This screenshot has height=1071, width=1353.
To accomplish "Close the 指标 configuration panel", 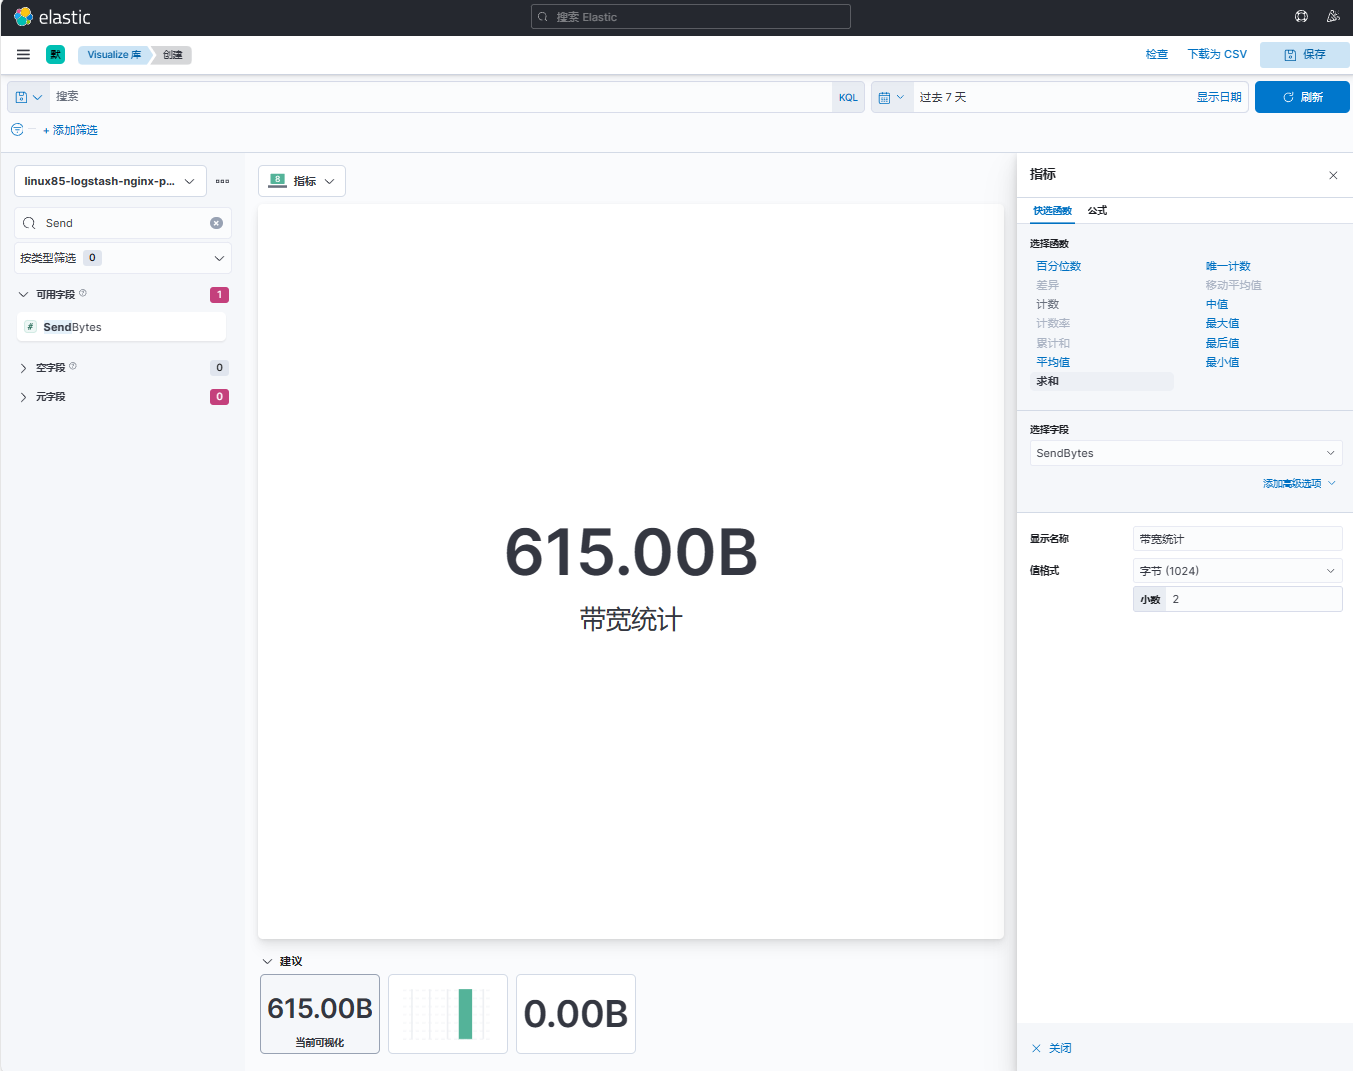I will 1332,175.
